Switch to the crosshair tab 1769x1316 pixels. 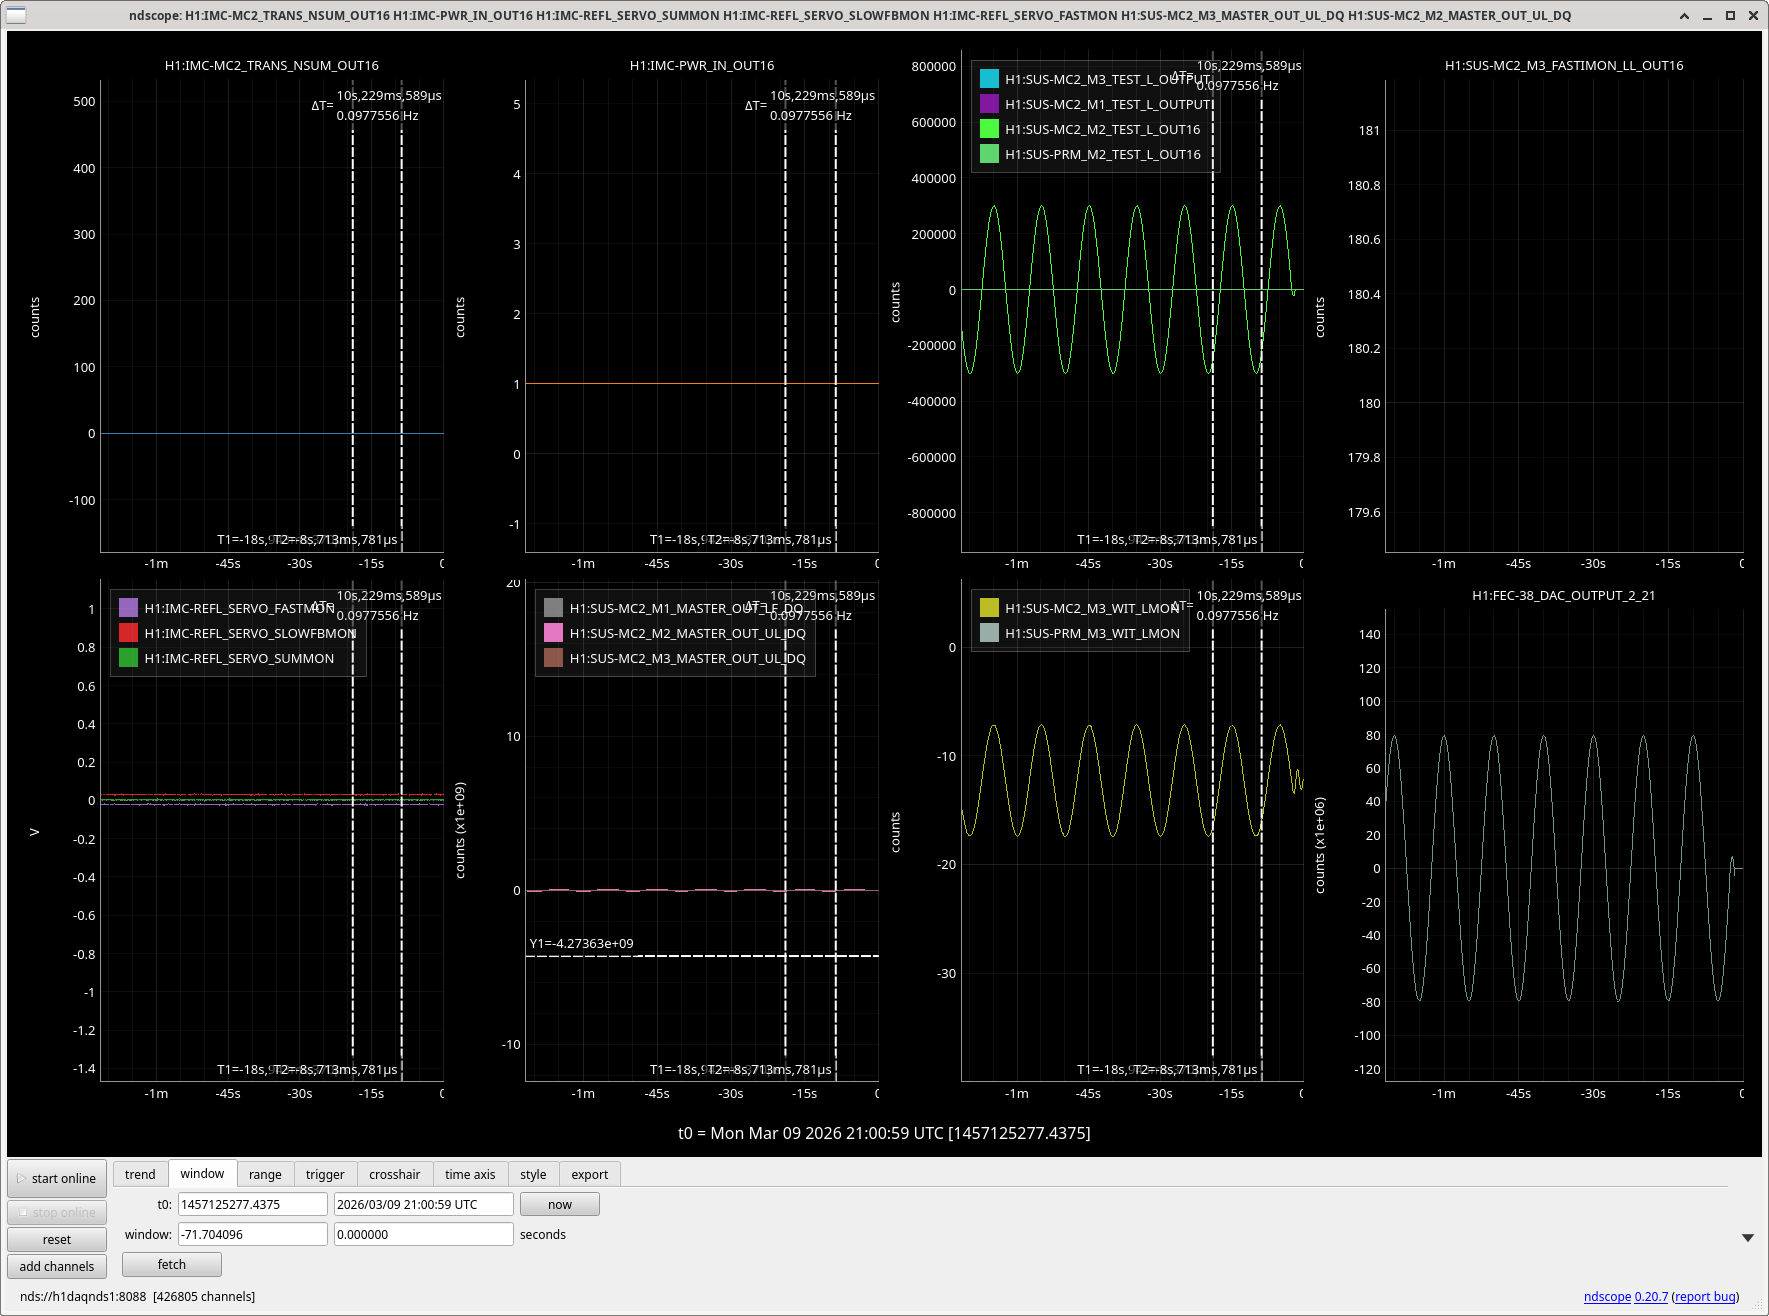394,1174
